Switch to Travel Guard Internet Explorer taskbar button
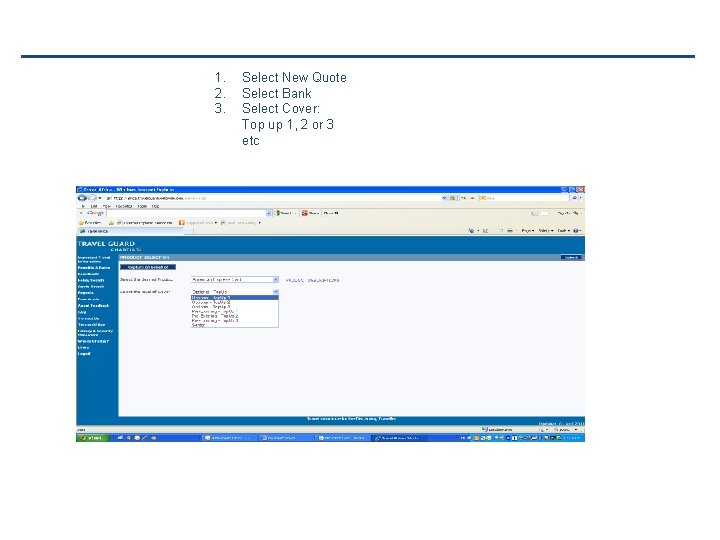 (x=399, y=438)
